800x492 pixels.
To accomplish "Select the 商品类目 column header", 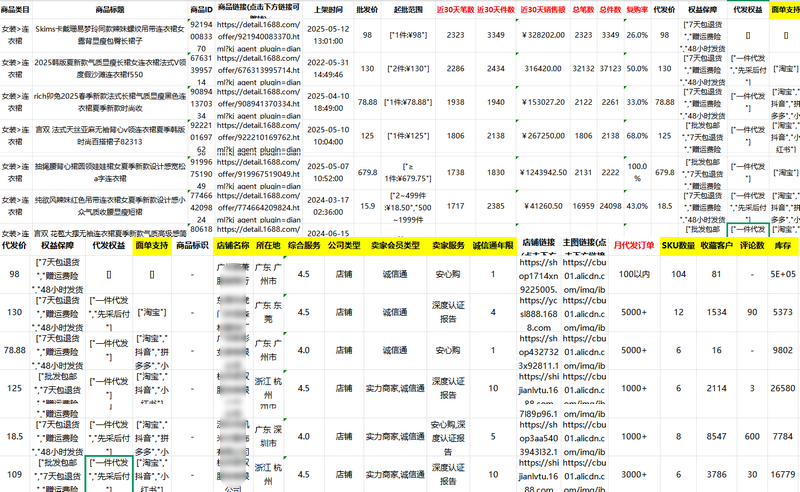I will tap(15, 9).
